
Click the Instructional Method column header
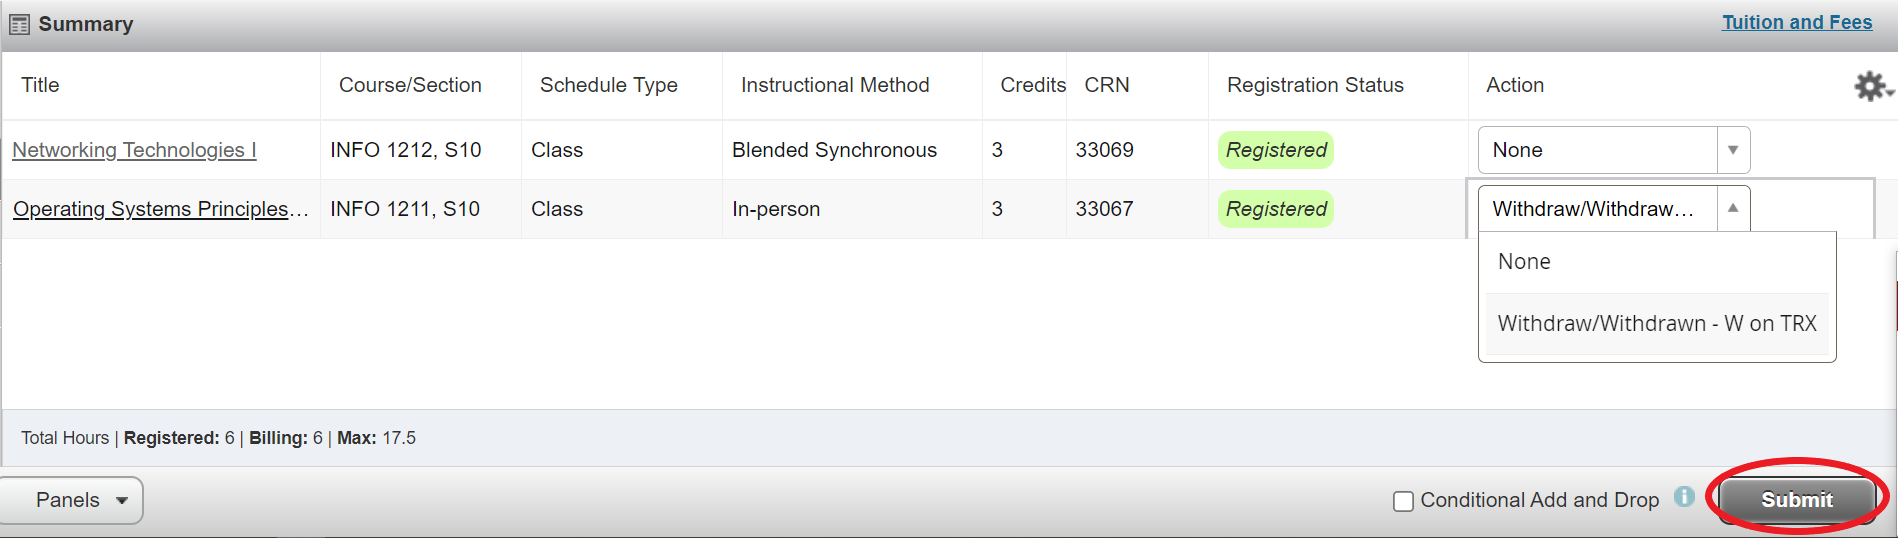[x=834, y=85]
